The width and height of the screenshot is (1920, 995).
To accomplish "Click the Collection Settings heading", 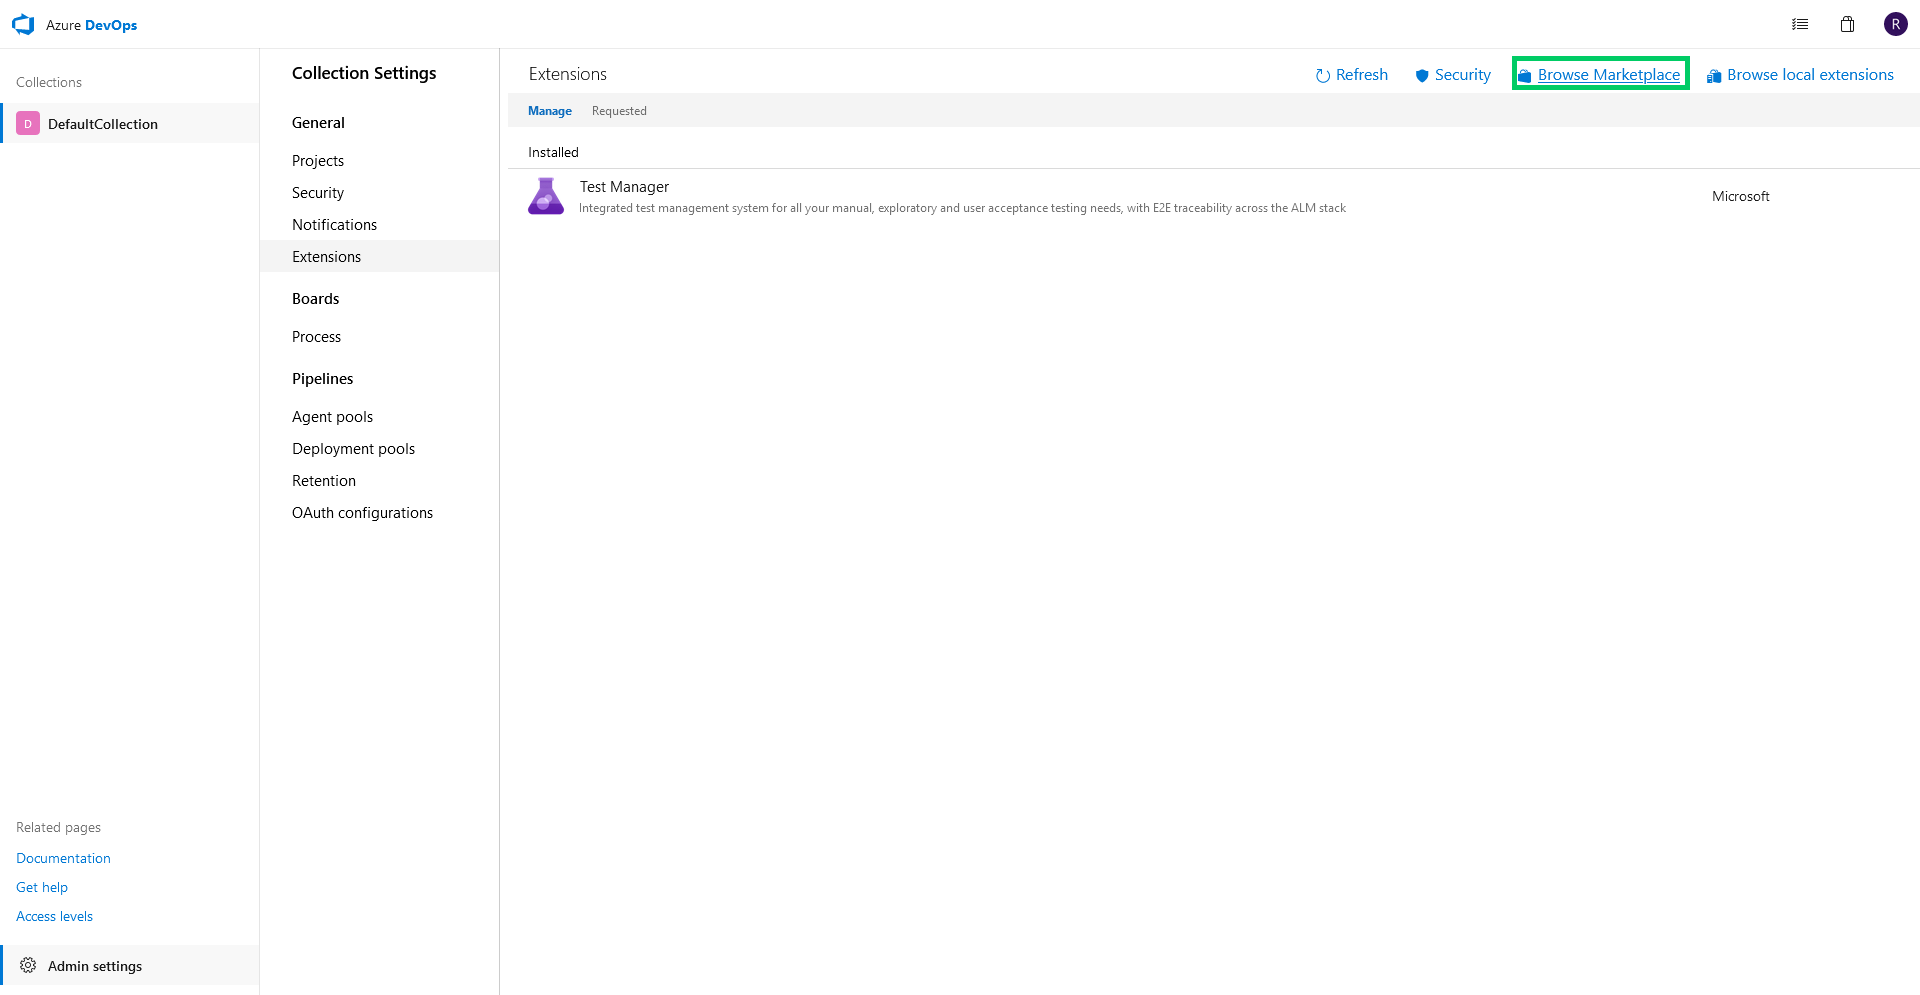I will pos(364,73).
